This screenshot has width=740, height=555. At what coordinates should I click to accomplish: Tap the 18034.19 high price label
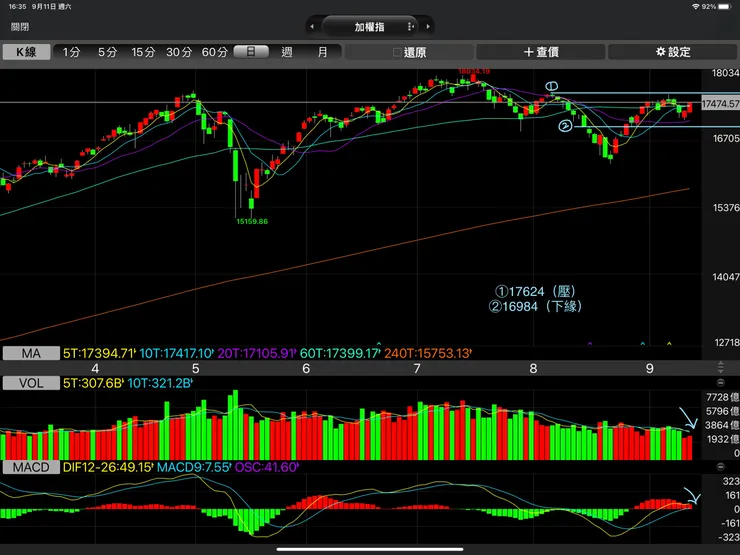click(474, 71)
